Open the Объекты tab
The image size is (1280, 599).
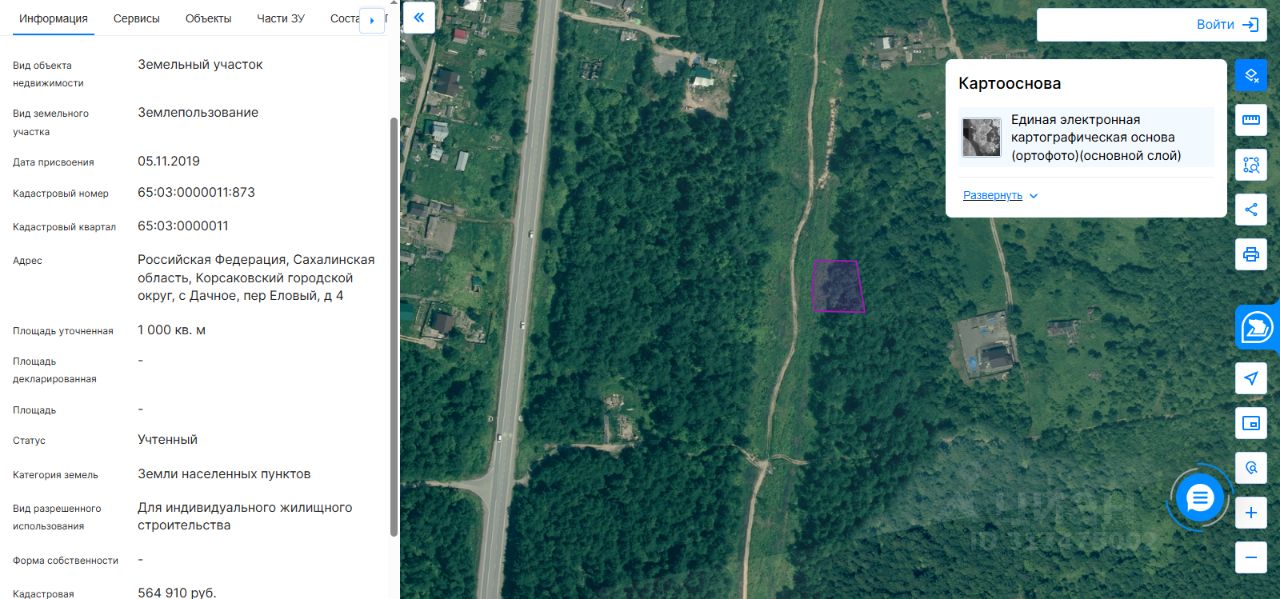208,19
